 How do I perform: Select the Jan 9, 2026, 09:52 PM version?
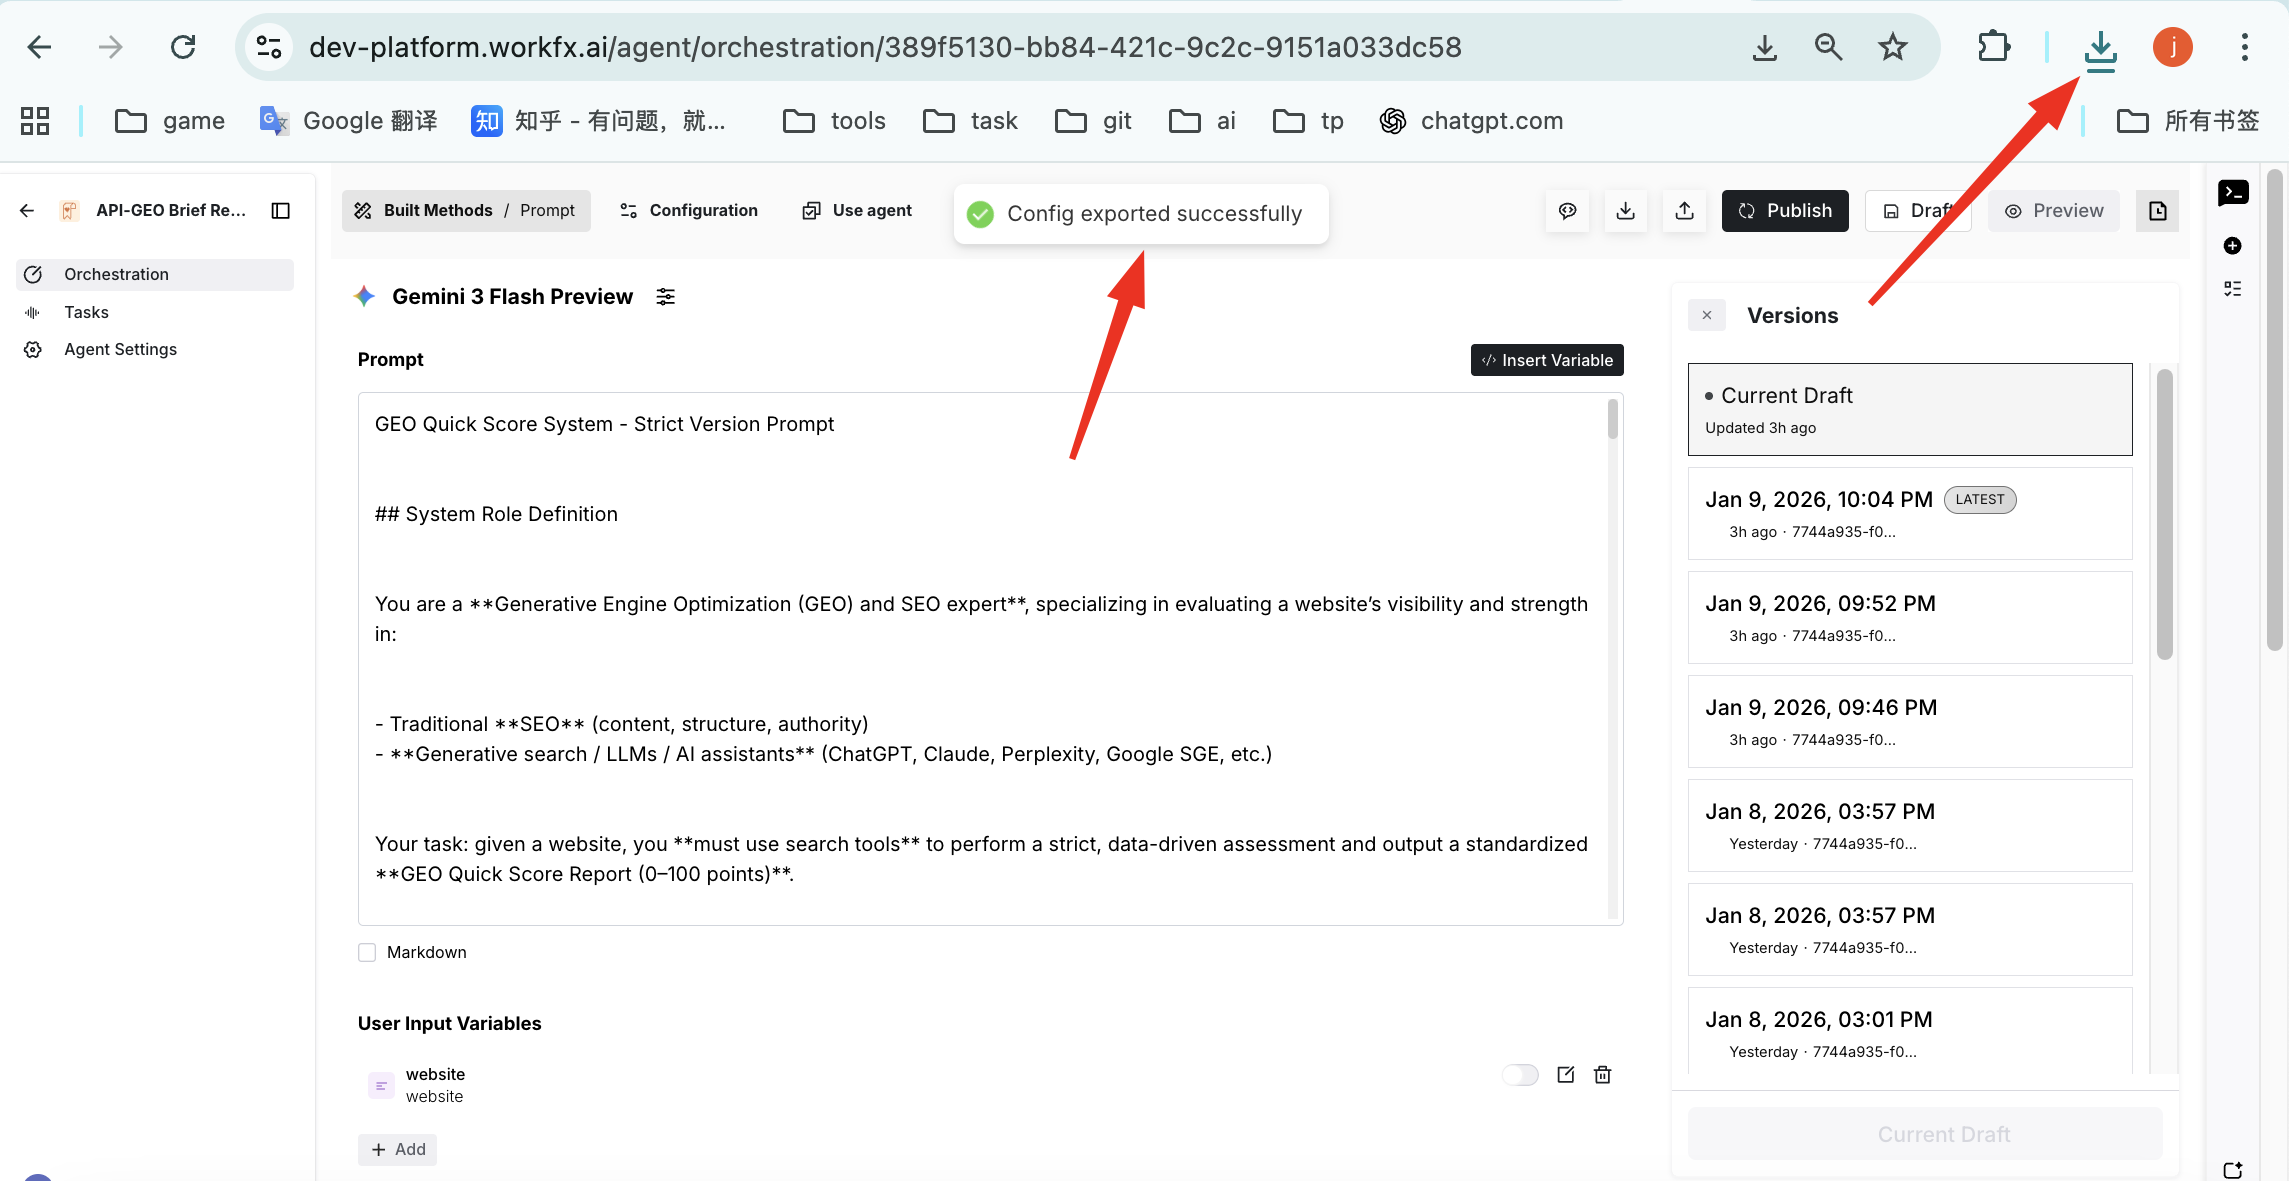pos(1909,617)
